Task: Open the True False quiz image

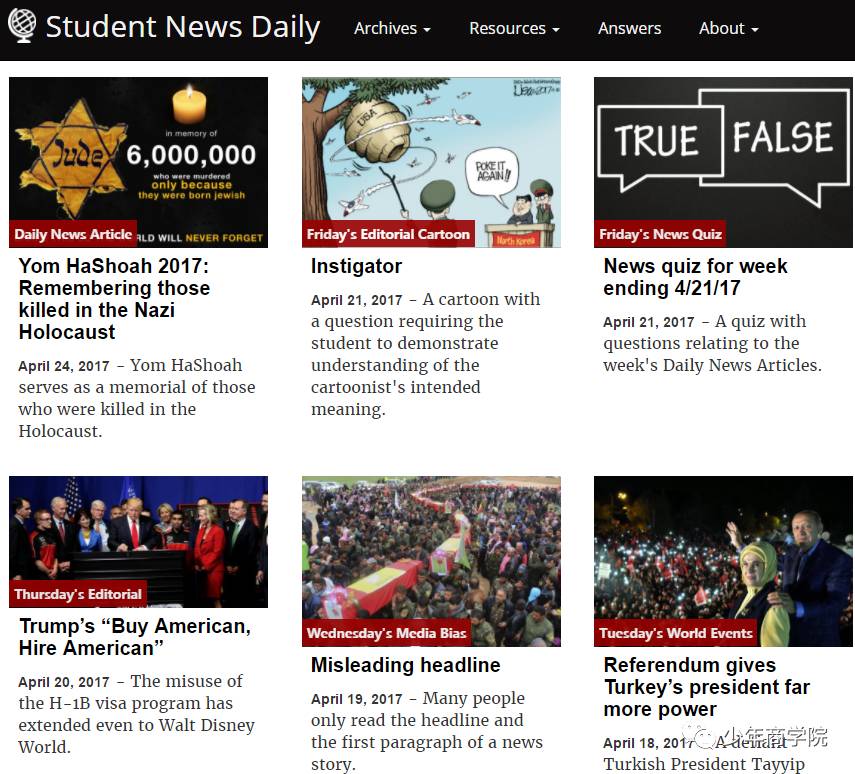Action: pos(723,163)
